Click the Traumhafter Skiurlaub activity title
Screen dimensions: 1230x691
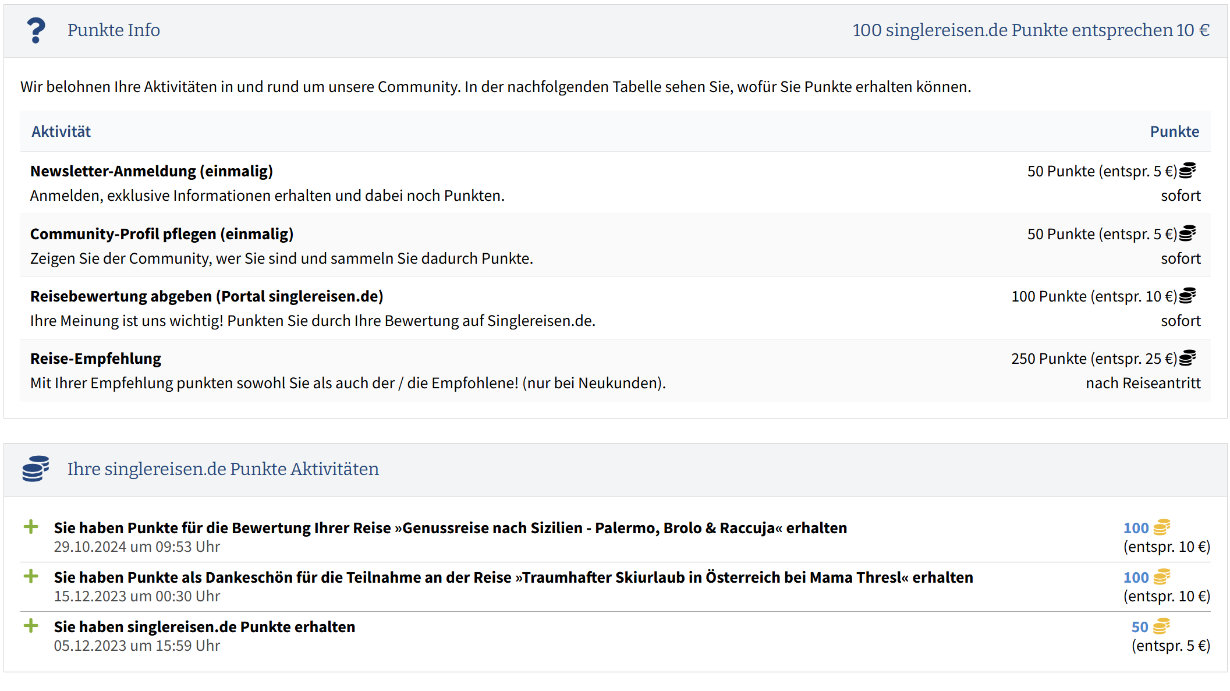513,577
